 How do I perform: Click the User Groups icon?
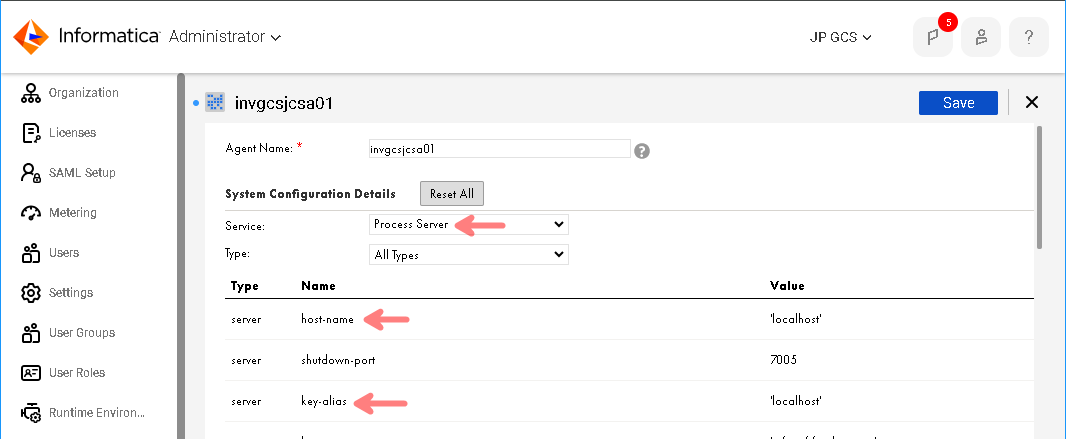point(31,333)
